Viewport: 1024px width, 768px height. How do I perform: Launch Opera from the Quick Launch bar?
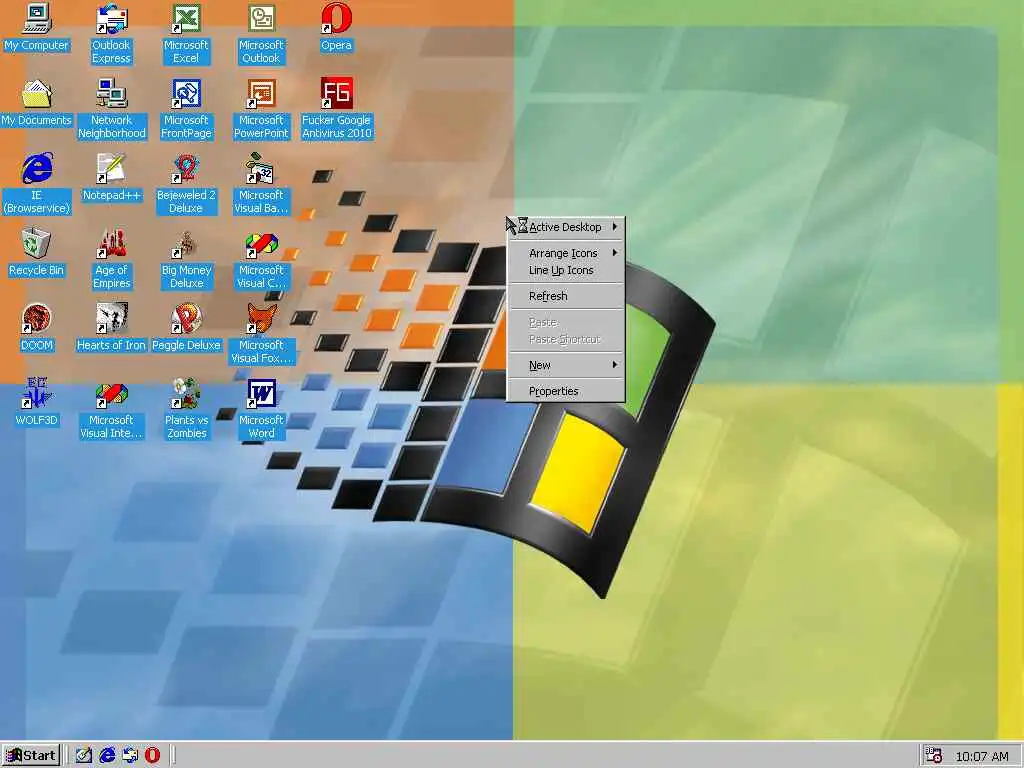point(152,756)
